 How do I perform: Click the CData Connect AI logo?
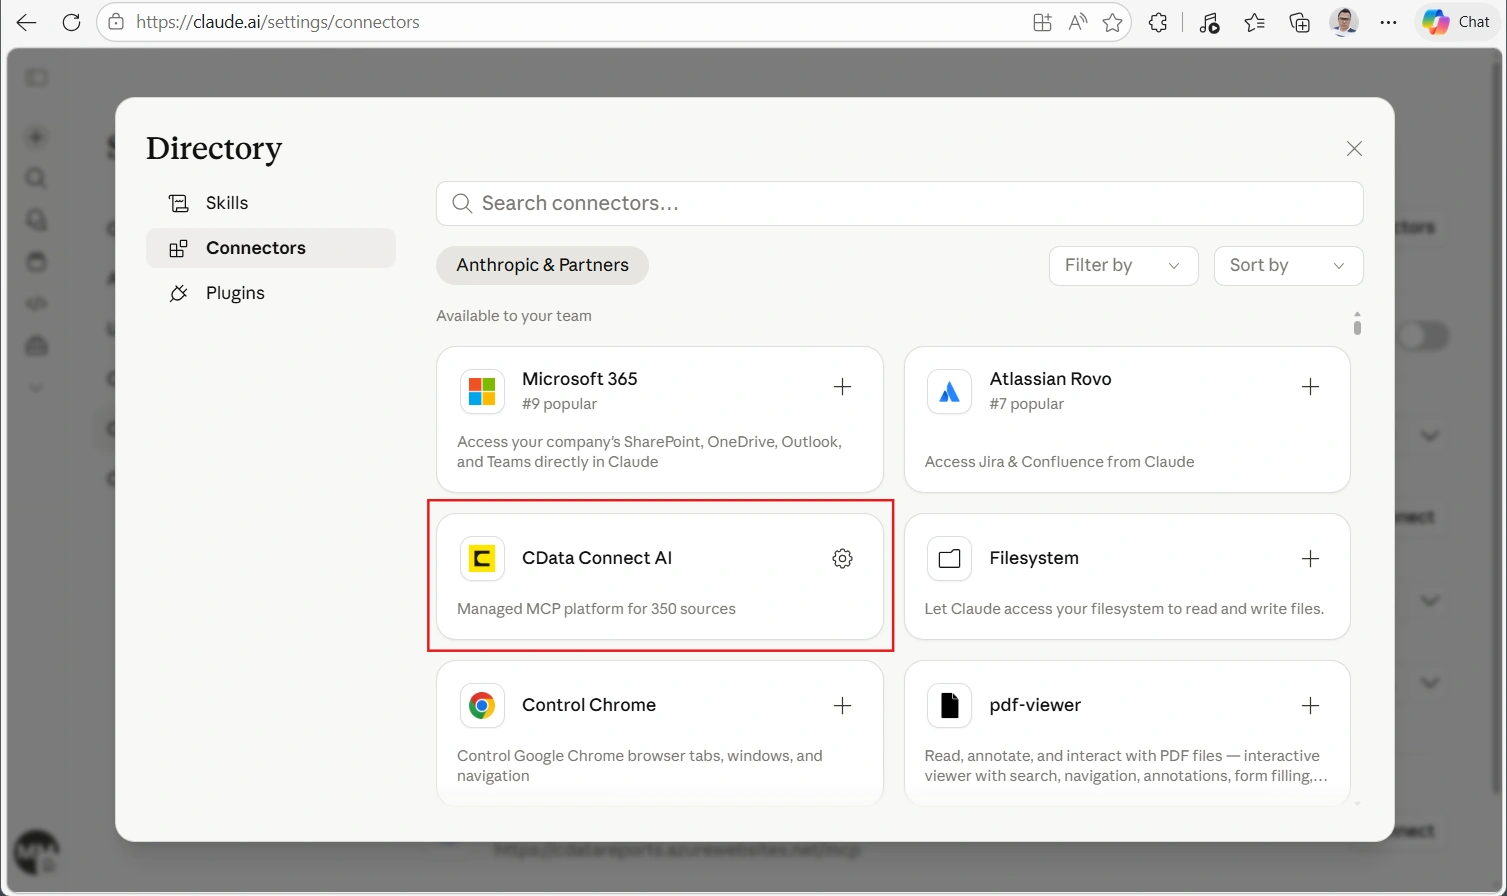coord(482,559)
